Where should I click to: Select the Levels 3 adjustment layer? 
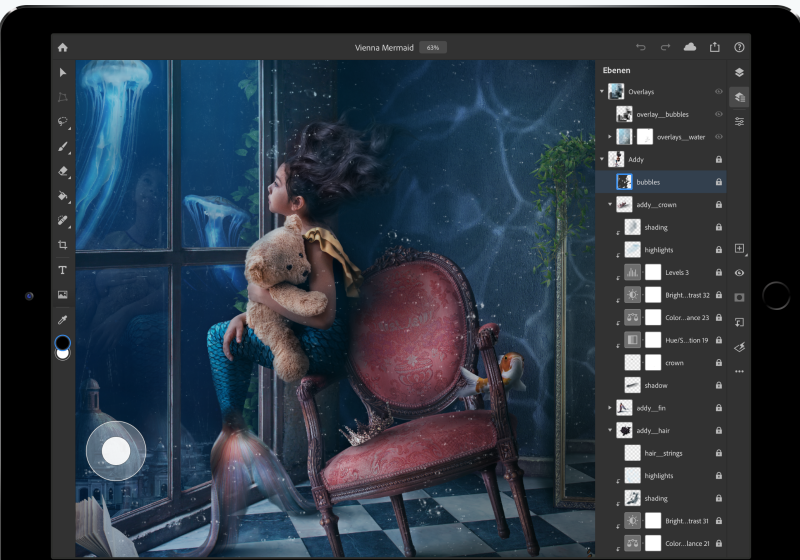pos(661,272)
